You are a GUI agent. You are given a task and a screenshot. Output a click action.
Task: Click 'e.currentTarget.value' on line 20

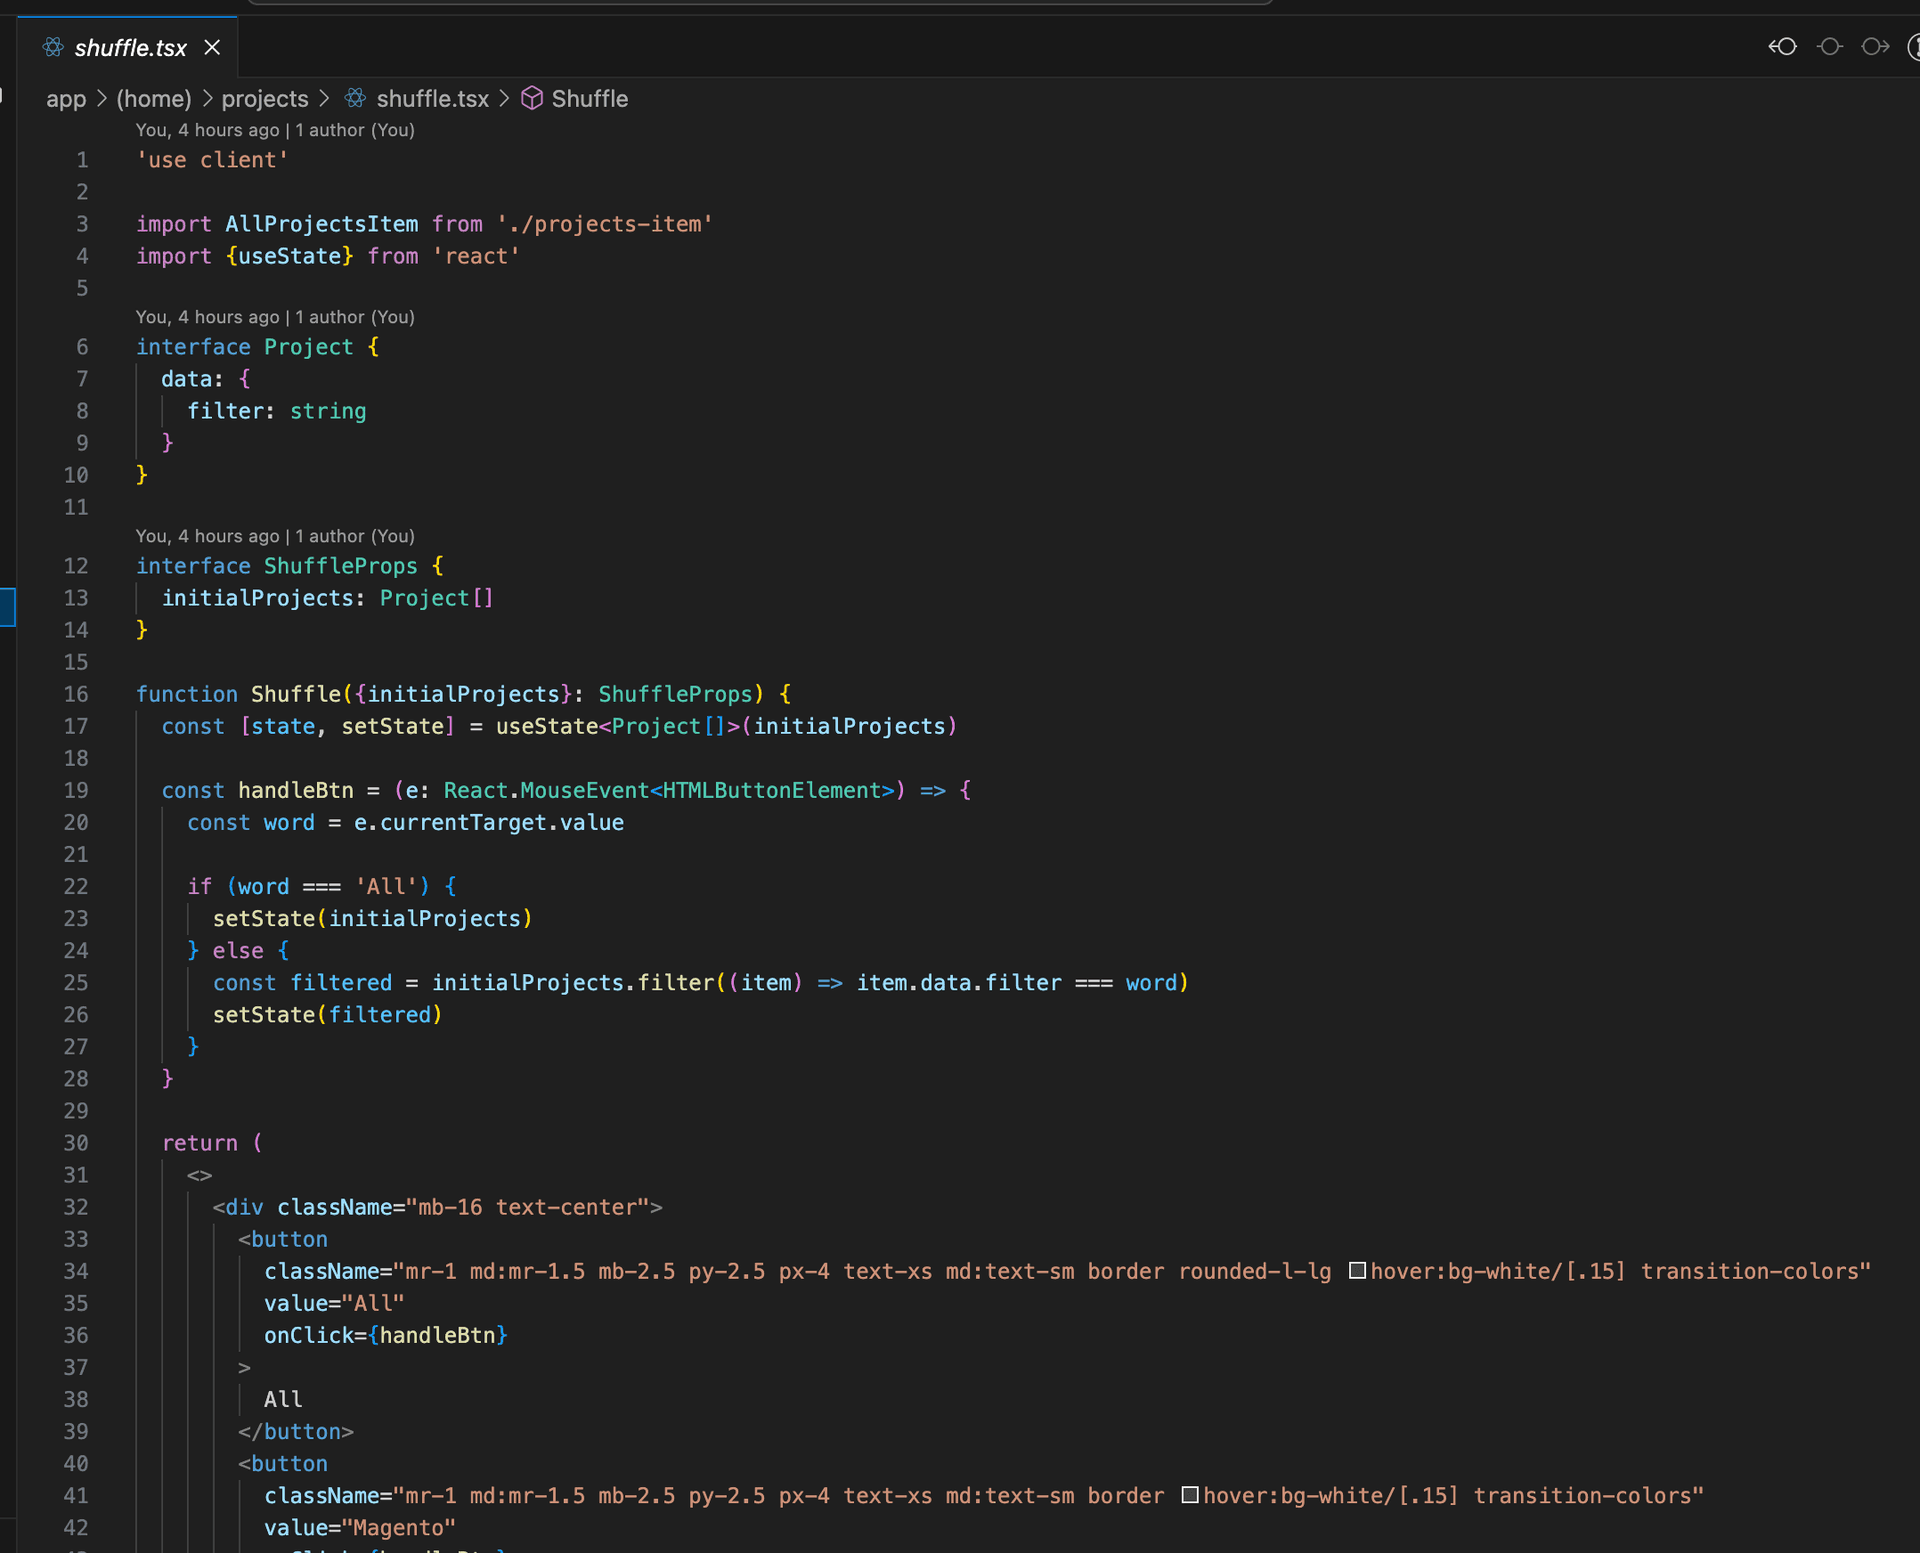(x=489, y=822)
